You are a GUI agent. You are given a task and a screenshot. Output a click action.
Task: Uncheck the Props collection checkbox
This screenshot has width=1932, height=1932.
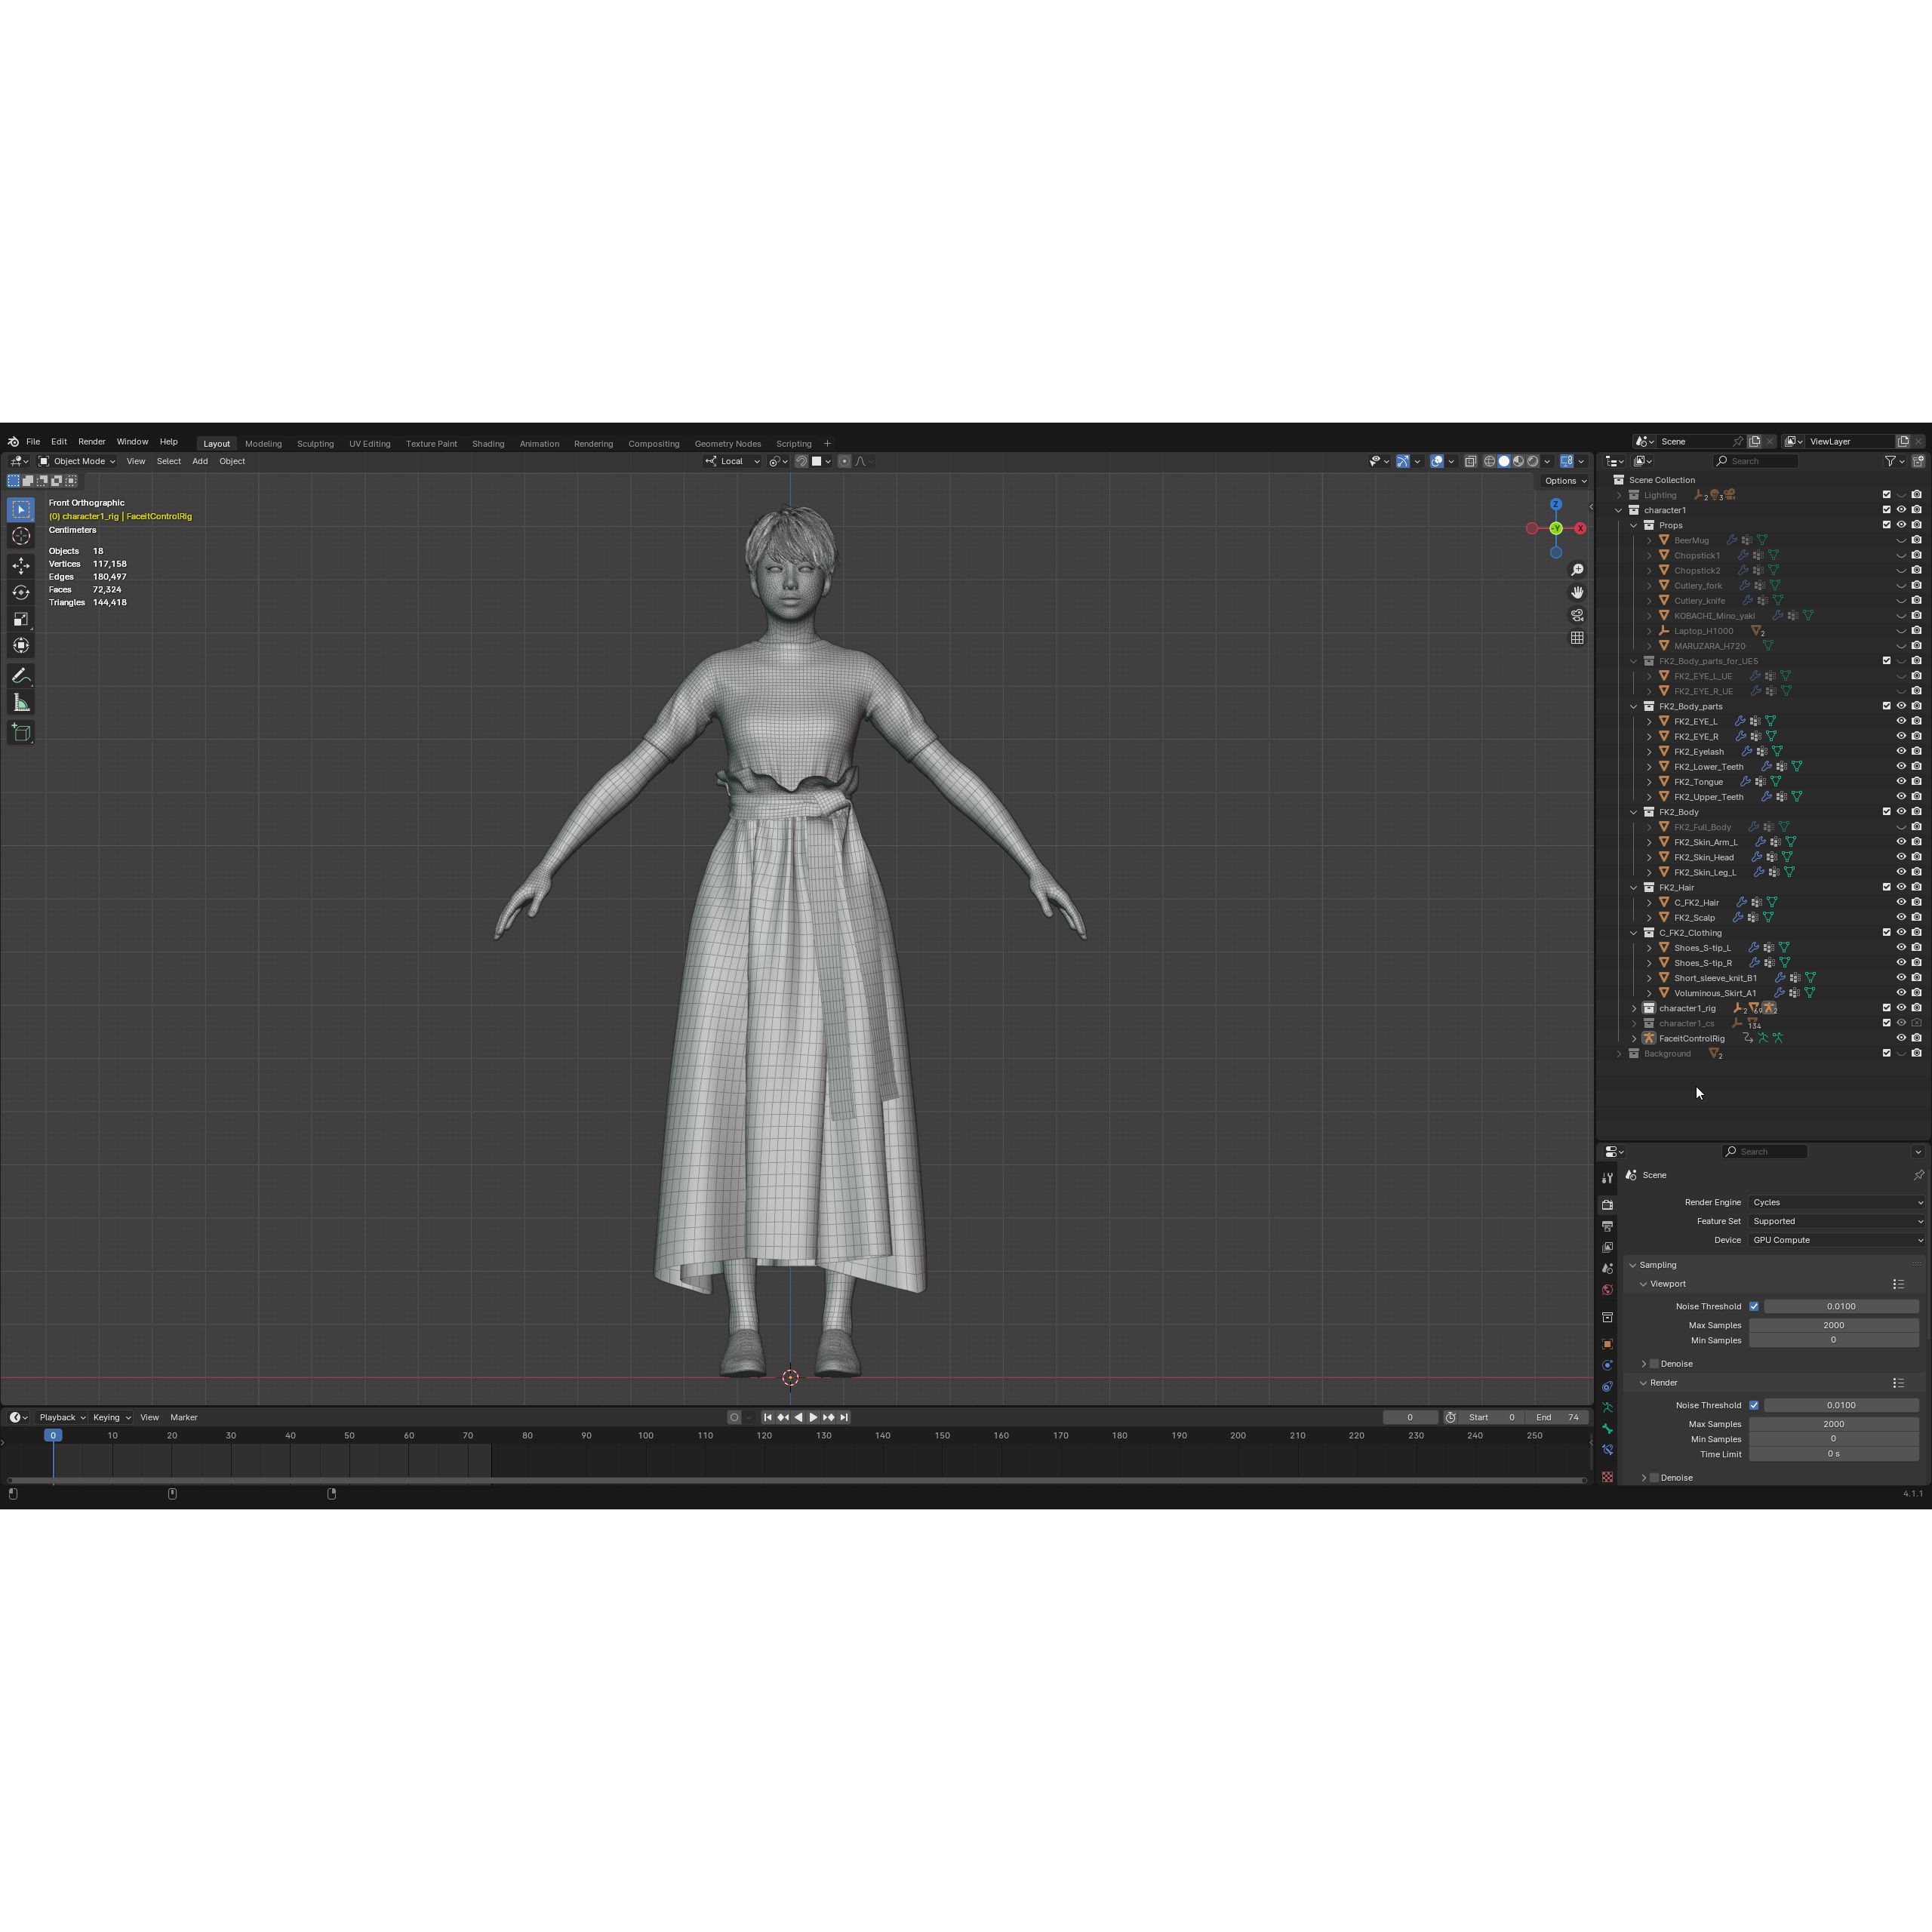(x=1888, y=524)
